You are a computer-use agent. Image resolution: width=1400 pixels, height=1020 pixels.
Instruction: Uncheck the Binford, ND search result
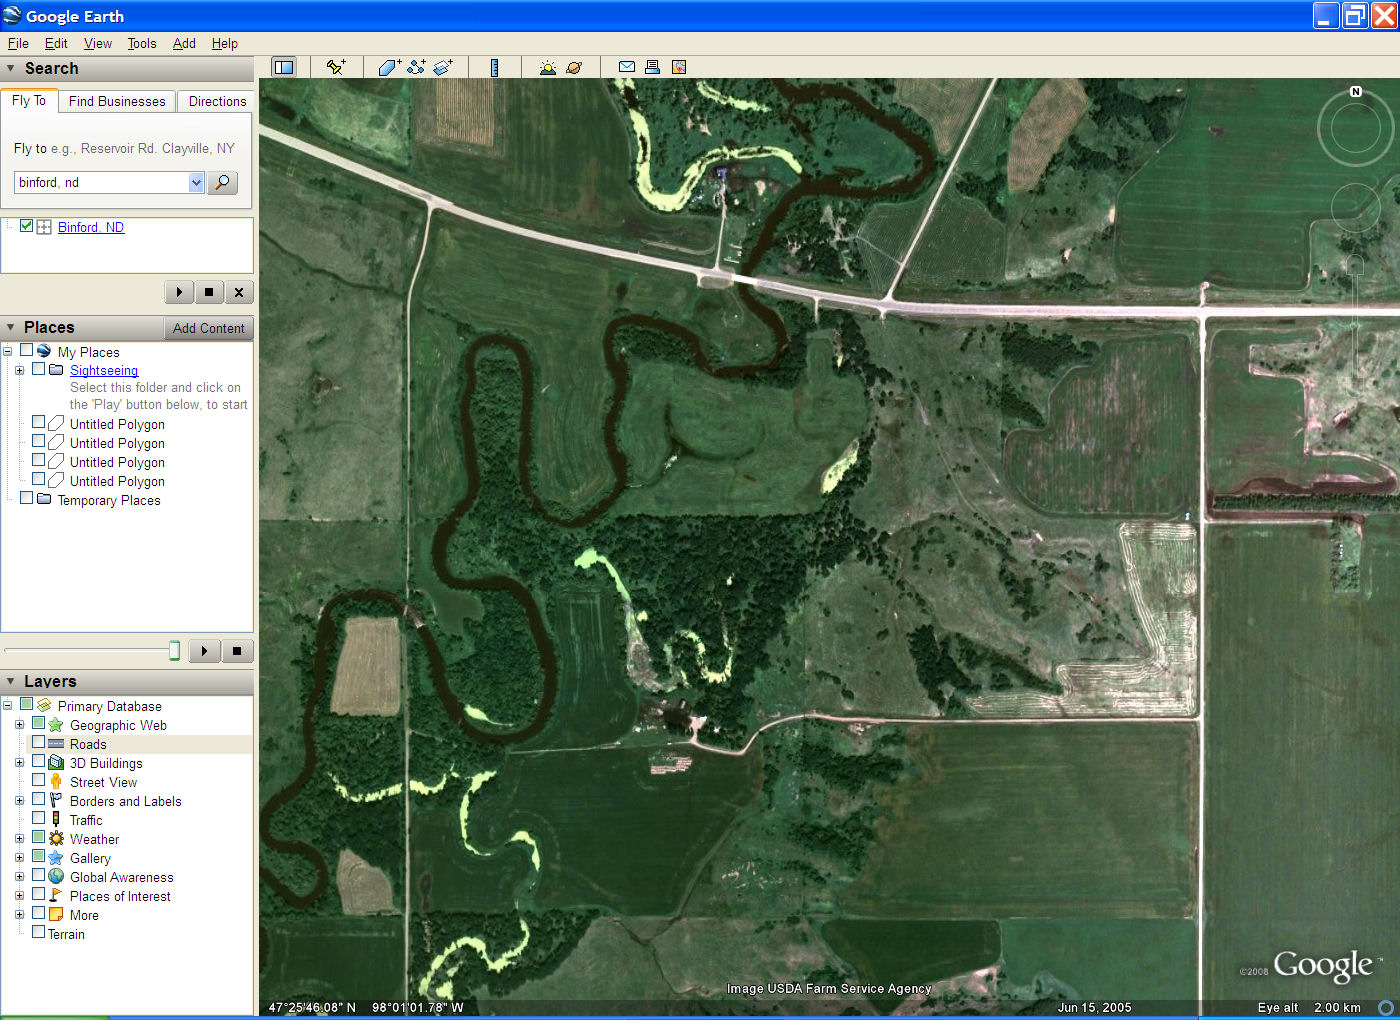(x=26, y=226)
